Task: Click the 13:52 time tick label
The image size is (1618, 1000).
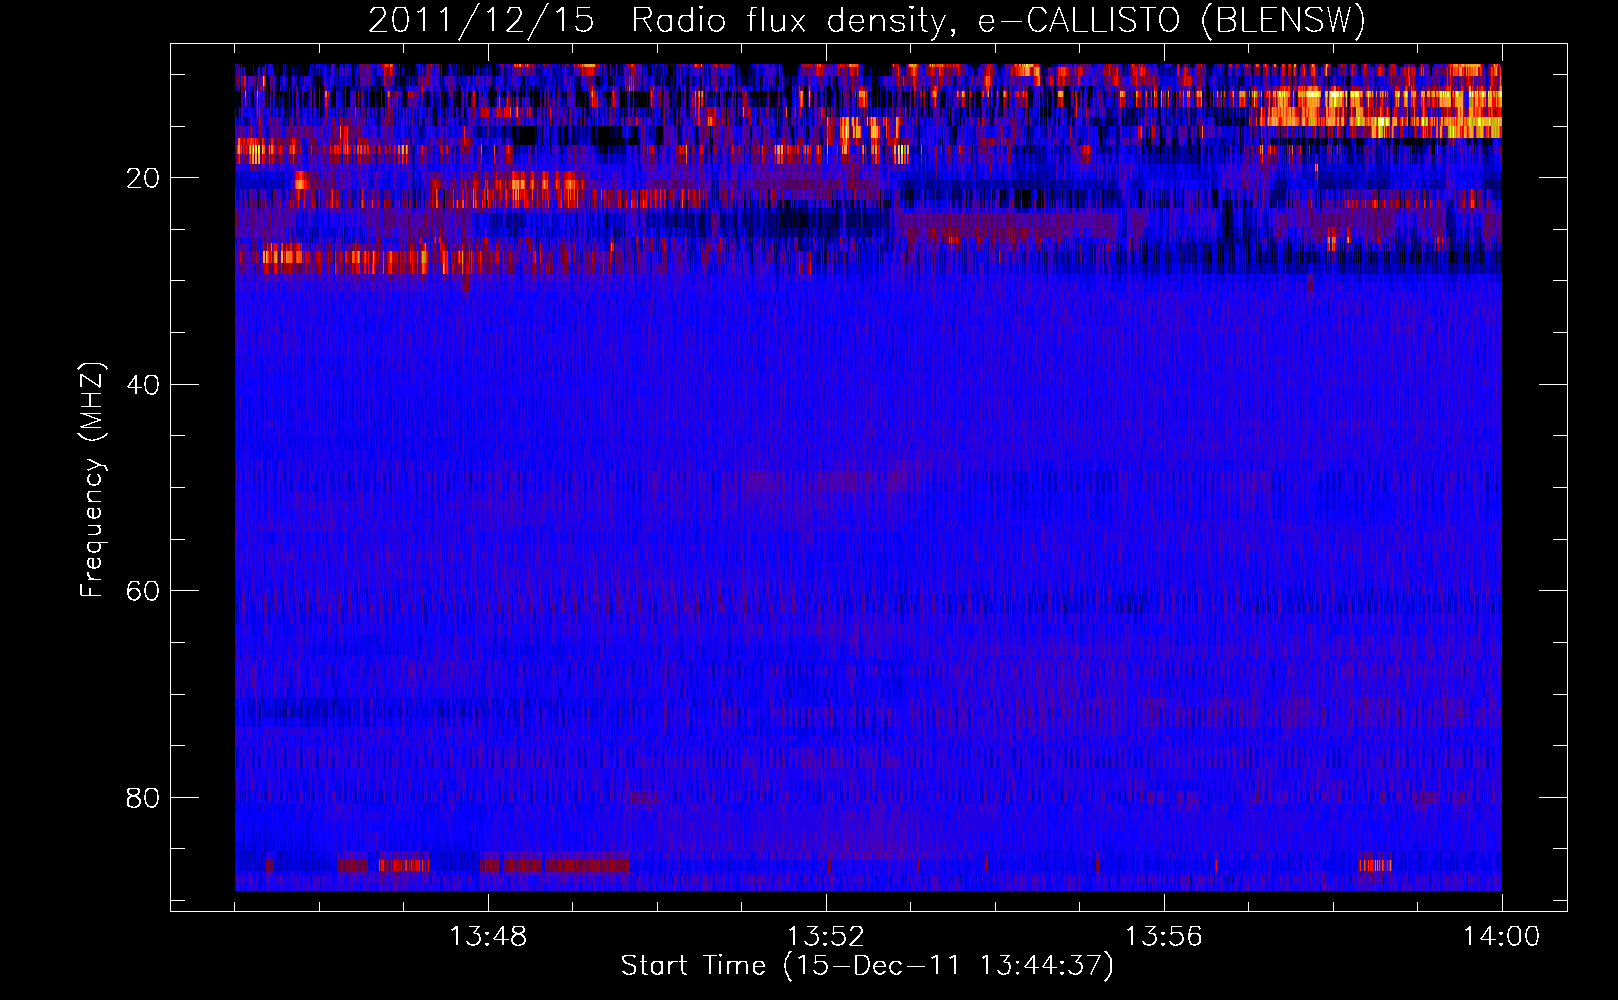Action: [x=826, y=937]
